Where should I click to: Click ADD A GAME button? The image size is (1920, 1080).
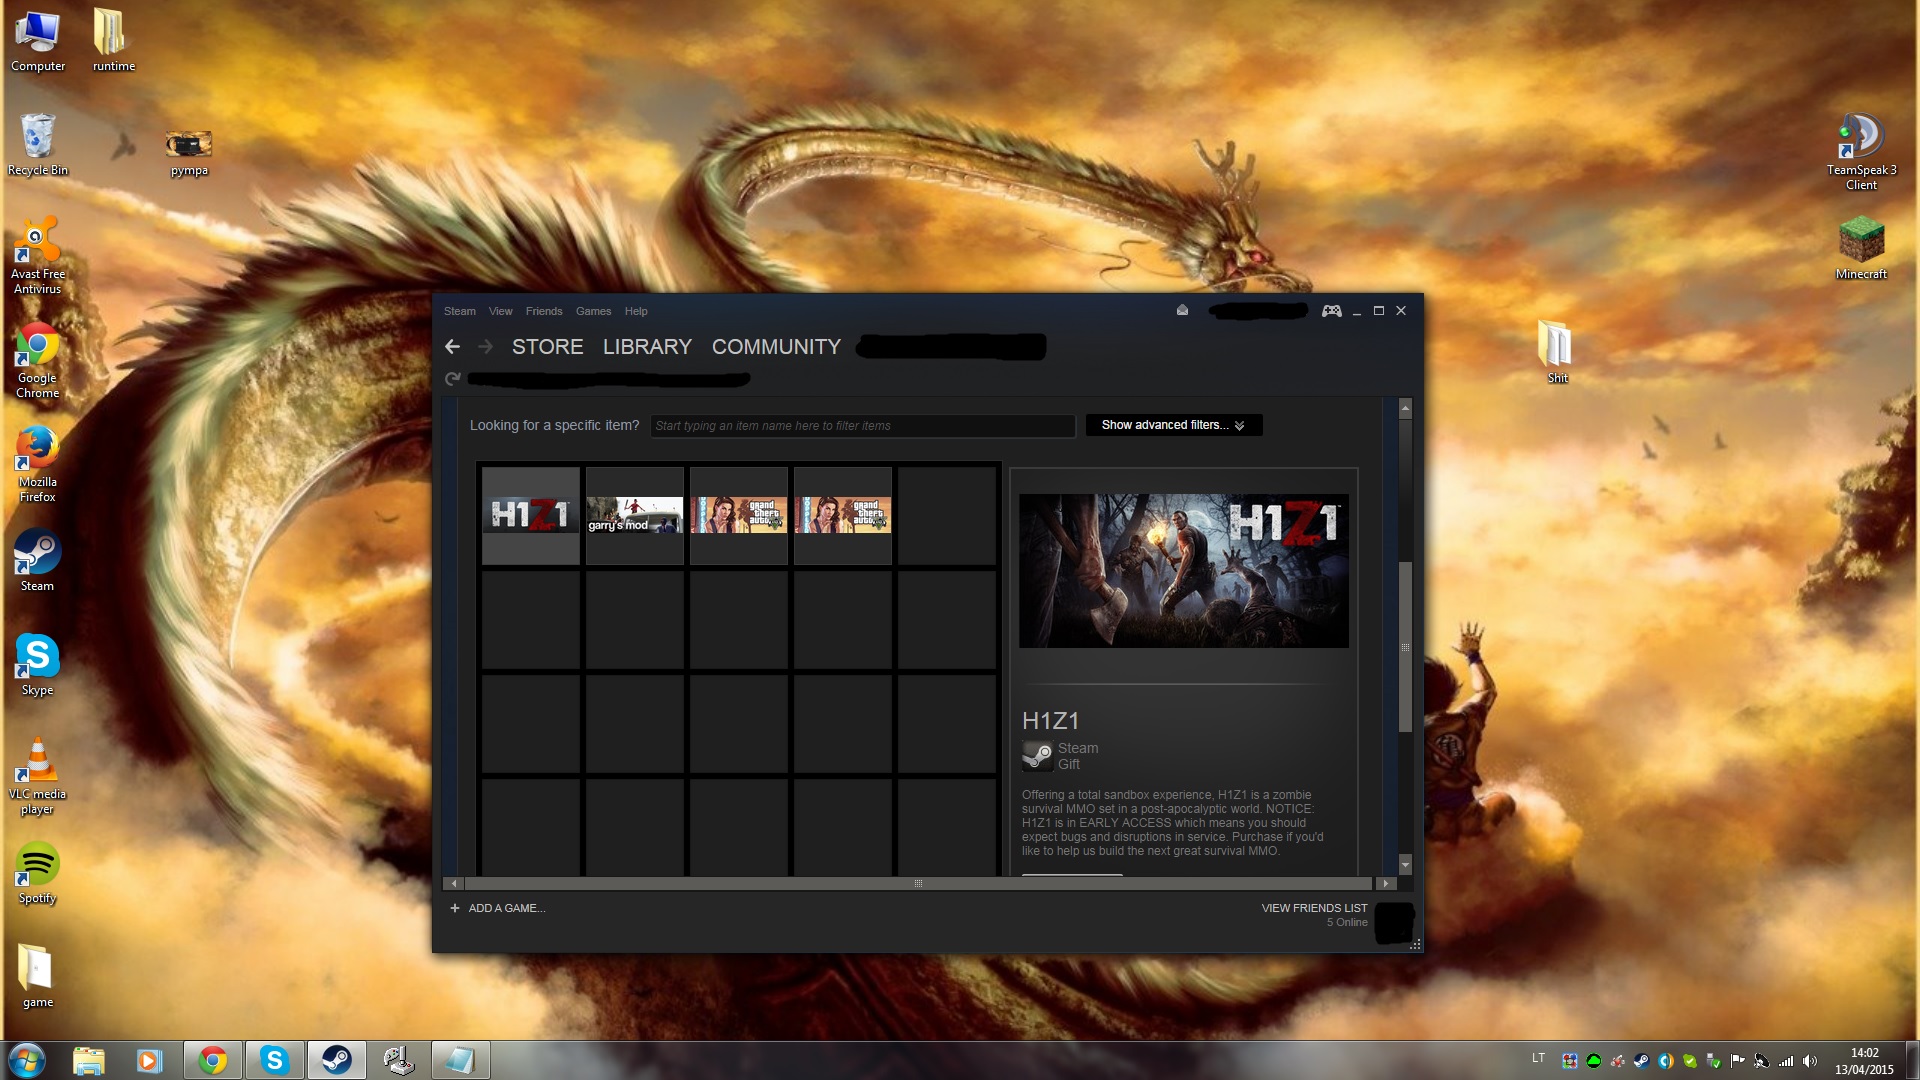coord(497,908)
